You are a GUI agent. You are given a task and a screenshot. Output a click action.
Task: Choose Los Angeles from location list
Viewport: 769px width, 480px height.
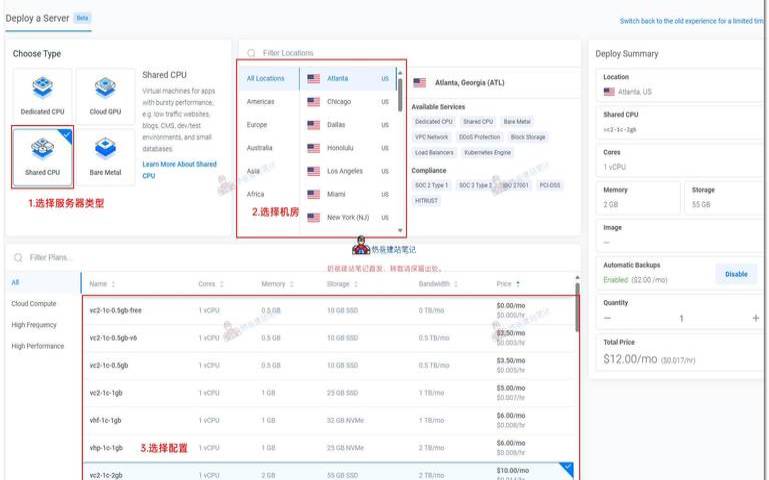tap(345, 171)
